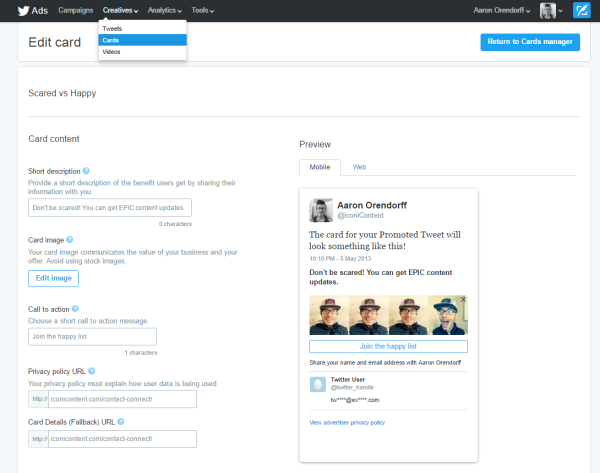The image size is (600, 473).
Task: Click the 10:10 PM - 5 May 2013 timestamp
Action: (x=340, y=259)
